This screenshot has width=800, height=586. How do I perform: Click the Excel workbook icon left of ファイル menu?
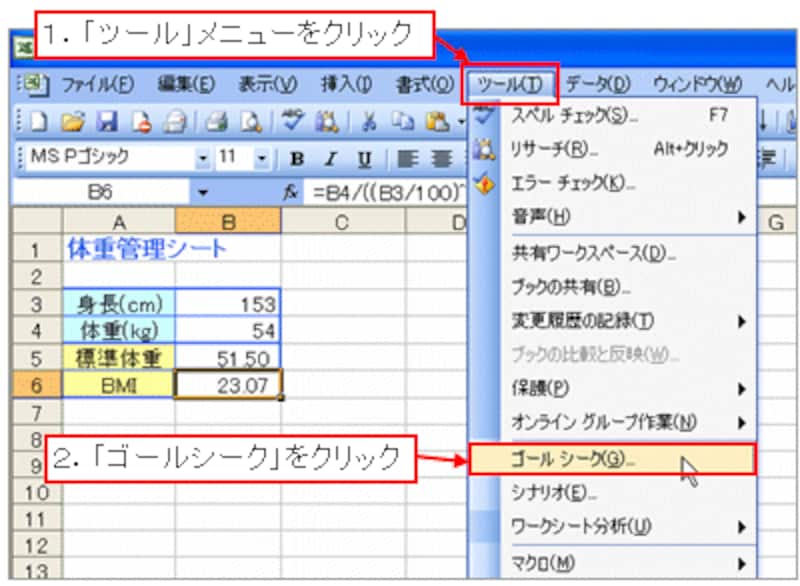click(35, 84)
